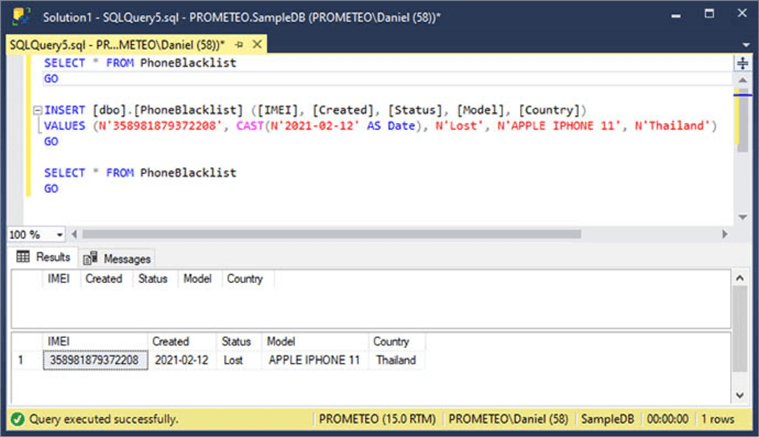The width and height of the screenshot is (759, 437).
Task: Click the Thailand cell in Country column
Action: coord(396,360)
